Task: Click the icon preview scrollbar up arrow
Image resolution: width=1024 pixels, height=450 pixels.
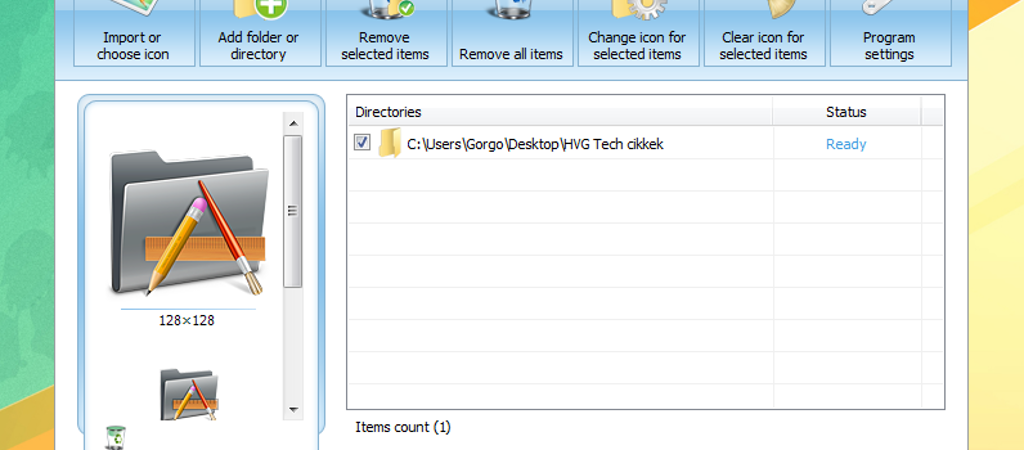Action: point(293,123)
